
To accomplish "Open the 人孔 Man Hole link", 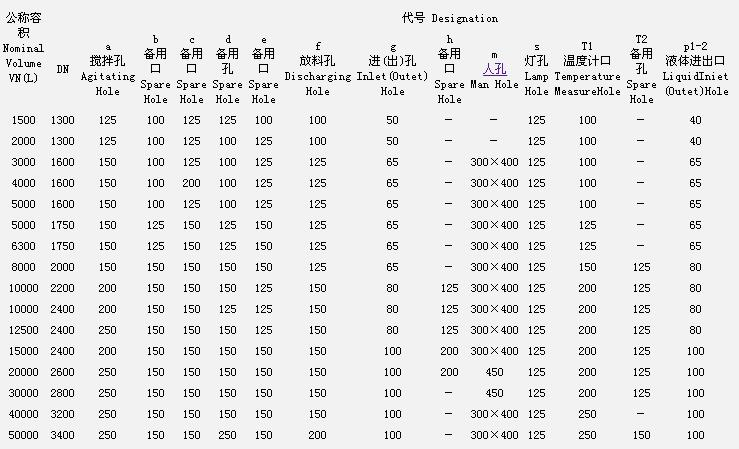I will tap(494, 70).
